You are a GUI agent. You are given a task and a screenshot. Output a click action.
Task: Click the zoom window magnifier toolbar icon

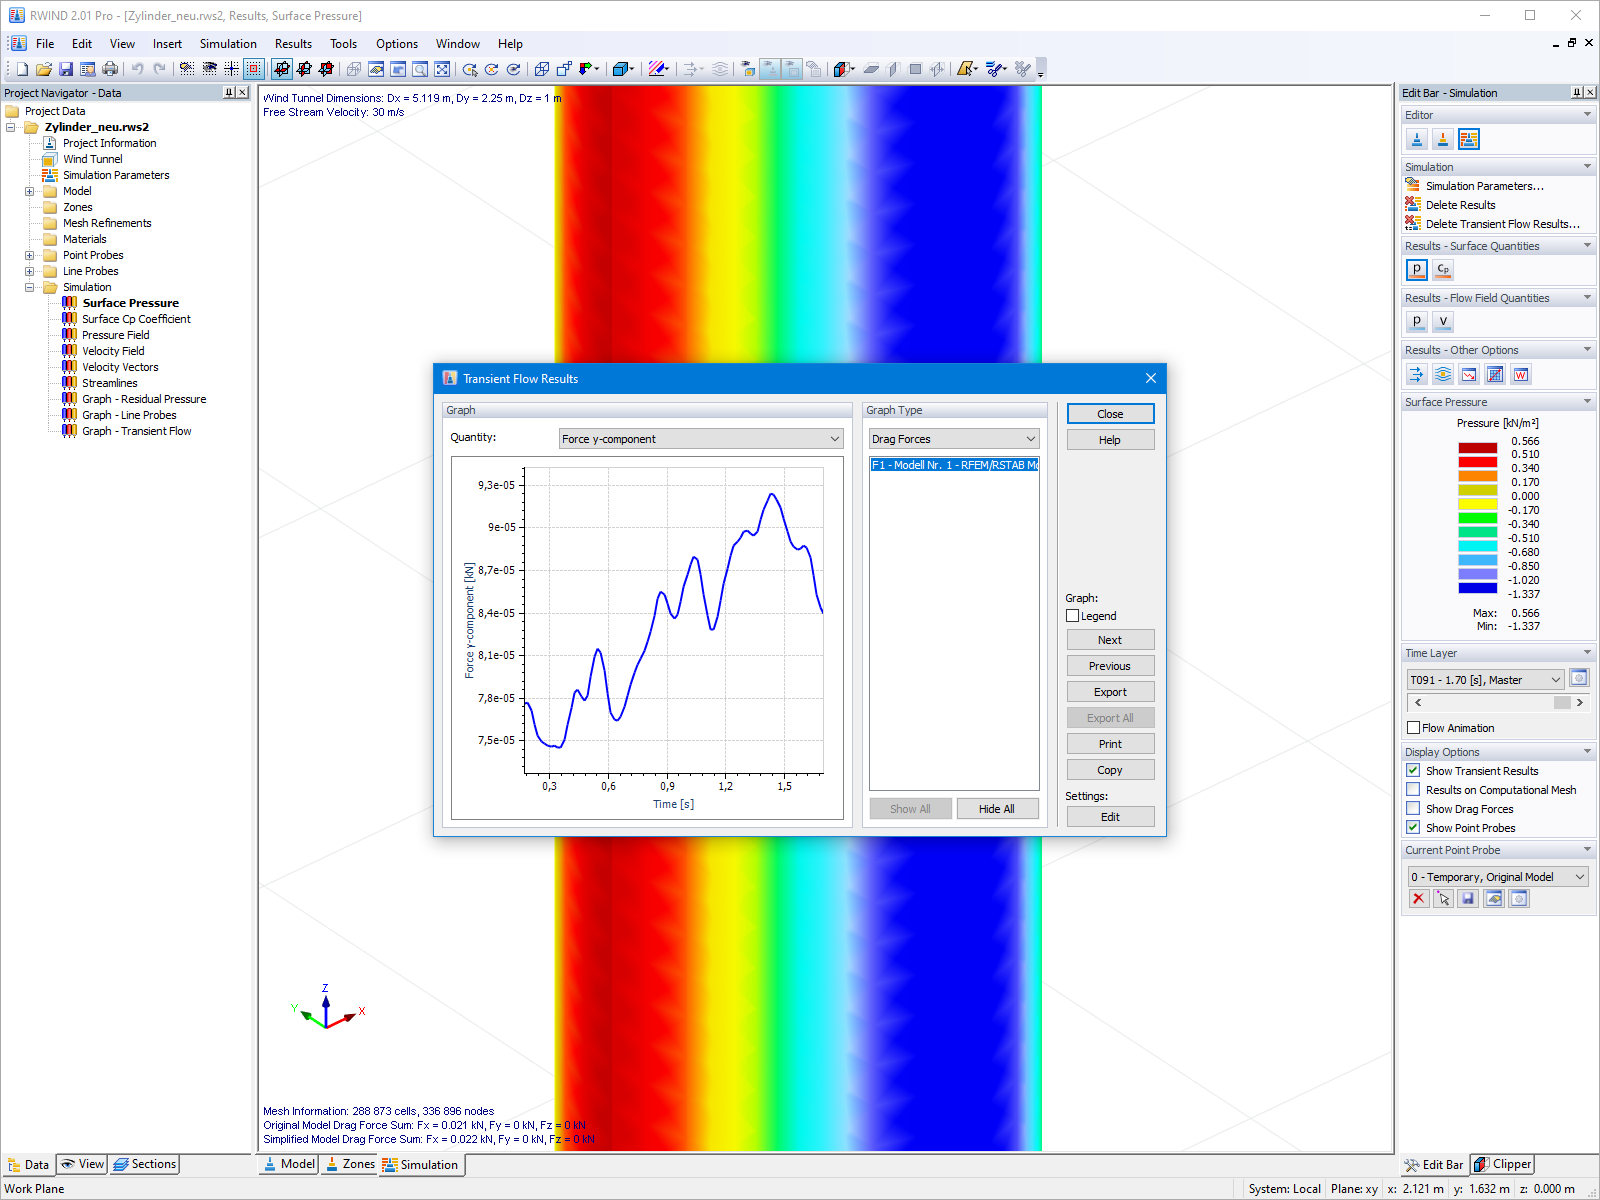[420, 69]
